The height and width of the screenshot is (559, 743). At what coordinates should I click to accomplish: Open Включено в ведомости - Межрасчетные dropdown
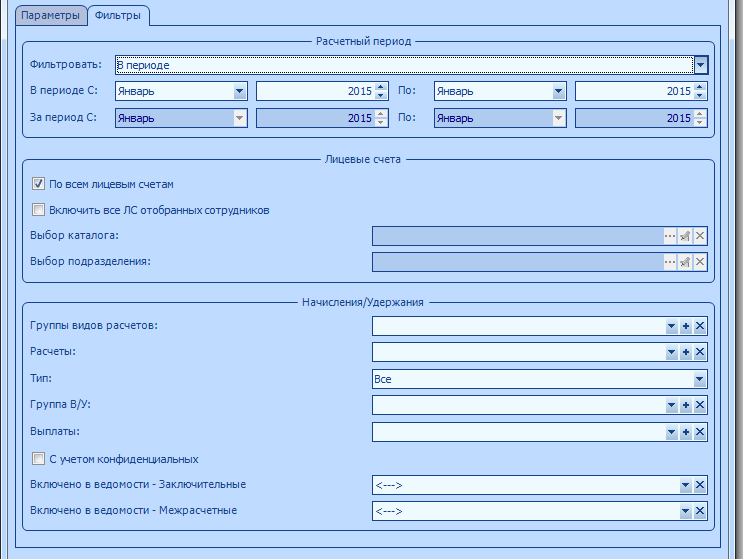click(685, 511)
